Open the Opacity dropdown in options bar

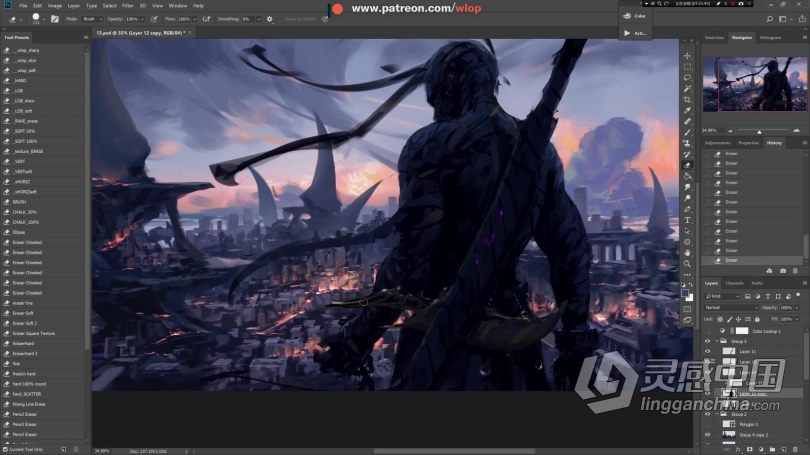tap(142, 19)
